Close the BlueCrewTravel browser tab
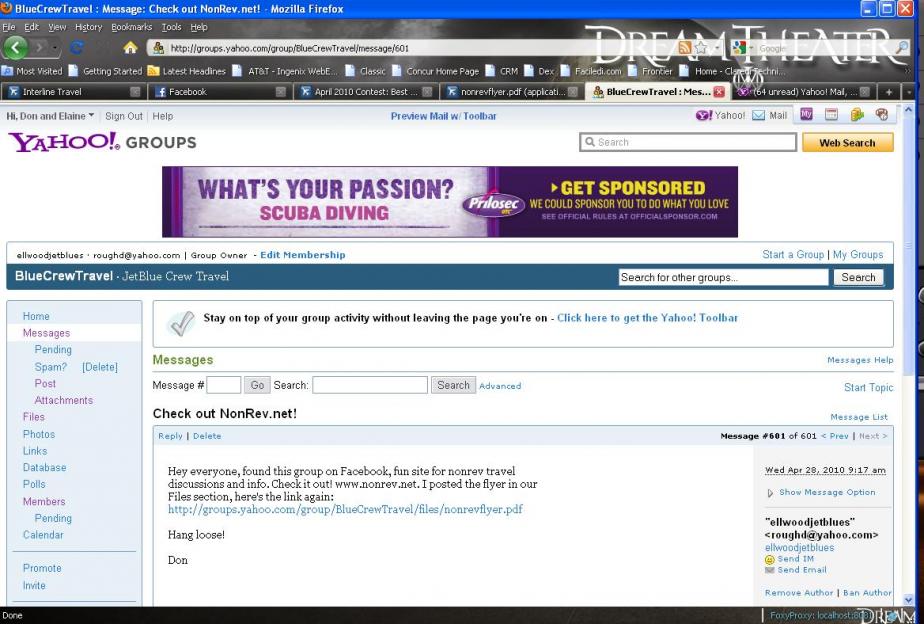This screenshot has height=624, width=924. coord(718,92)
